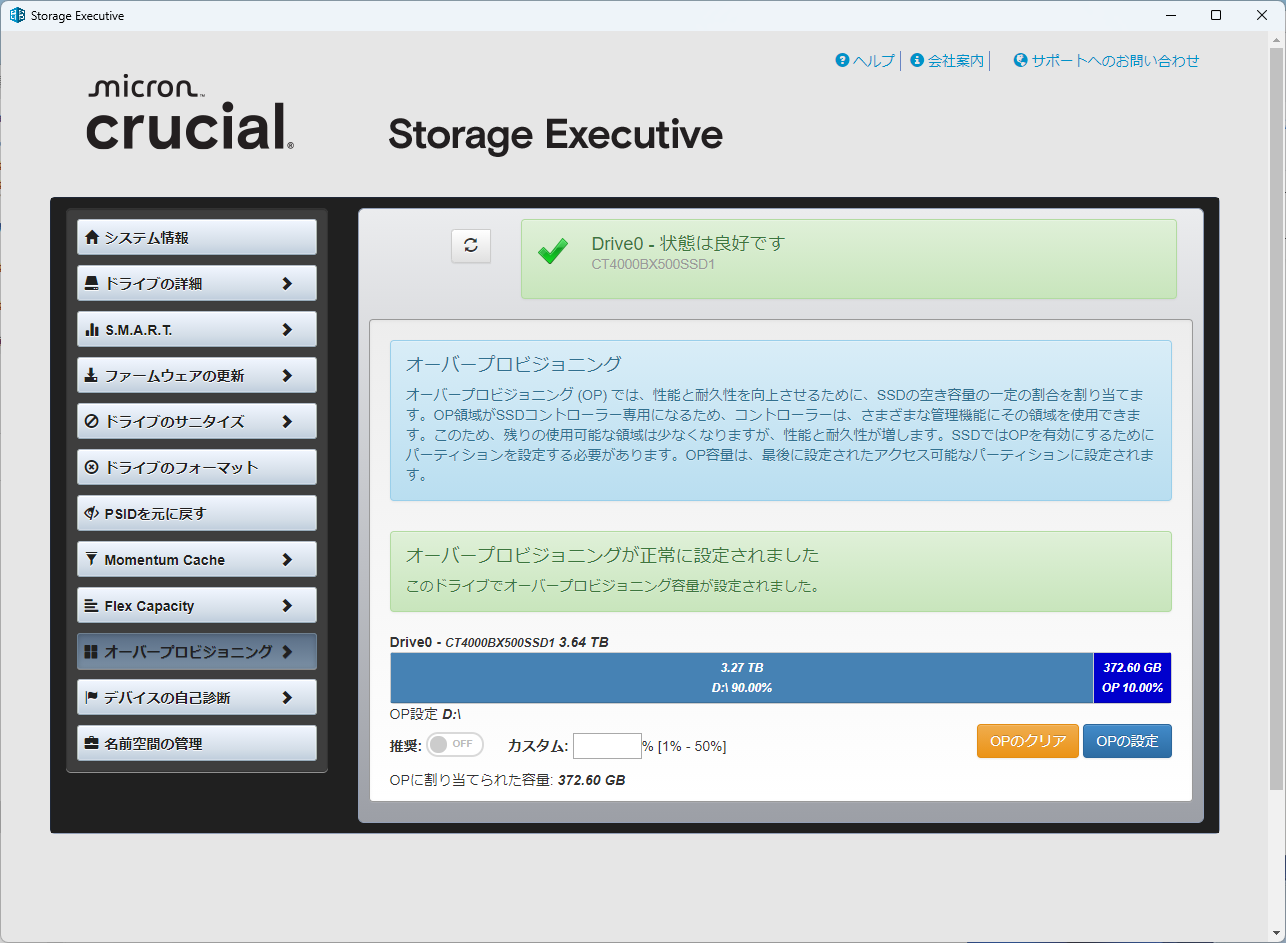Select the Flex Capacity menu label

[150, 606]
